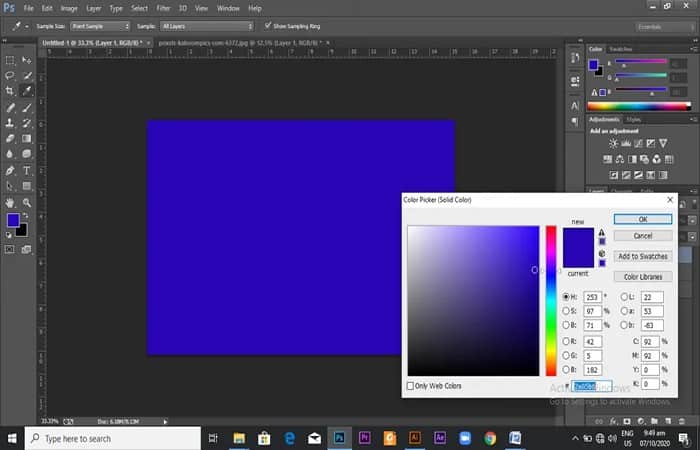The image size is (700, 450).
Task: Enable Show Sampling Ring checkbox
Action: pyautogui.click(x=268, y=25)
